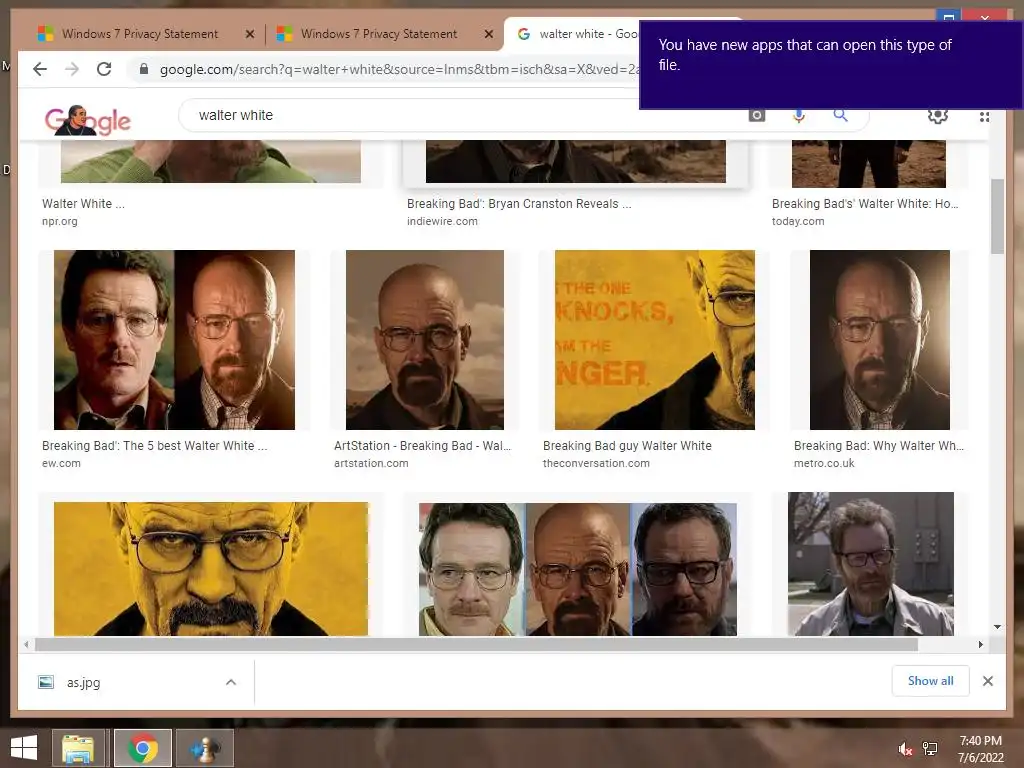This screenshot has height=768, width=1024.
Task: Switch to first Windows 7 Privacy Statement tab
Action: (139, 34)
